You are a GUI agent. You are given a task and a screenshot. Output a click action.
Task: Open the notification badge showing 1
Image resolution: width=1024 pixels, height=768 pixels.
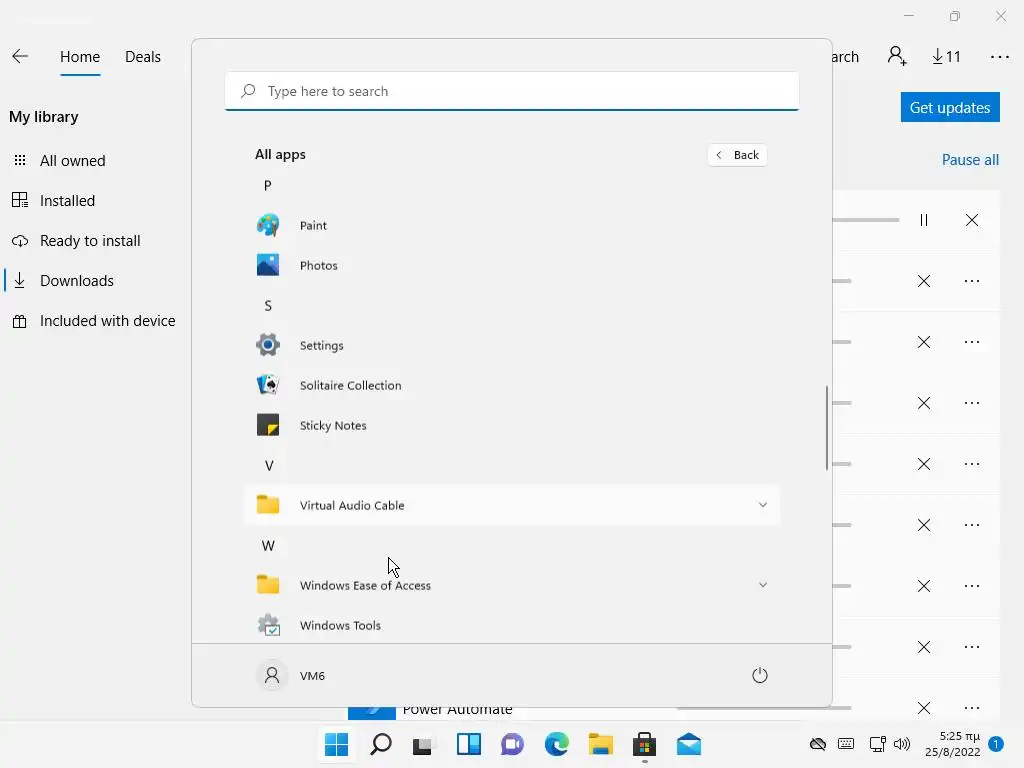pos(996,744)
